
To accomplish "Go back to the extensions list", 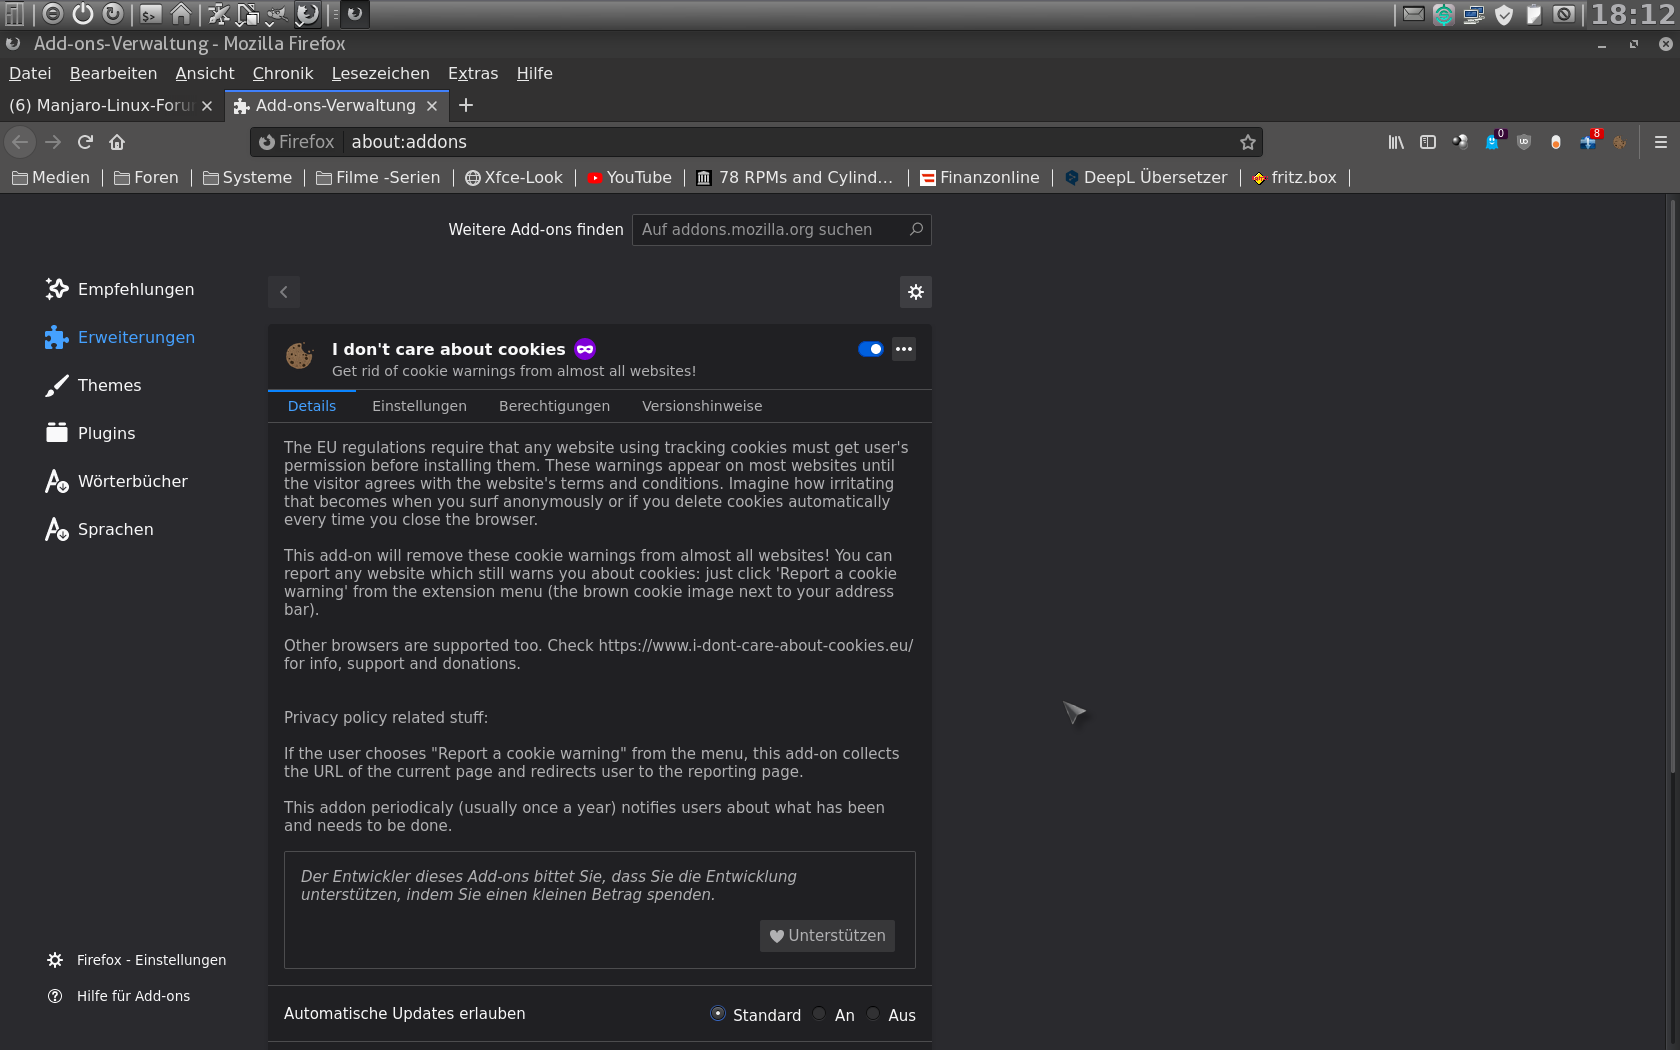I will click(x=284, y=292).
